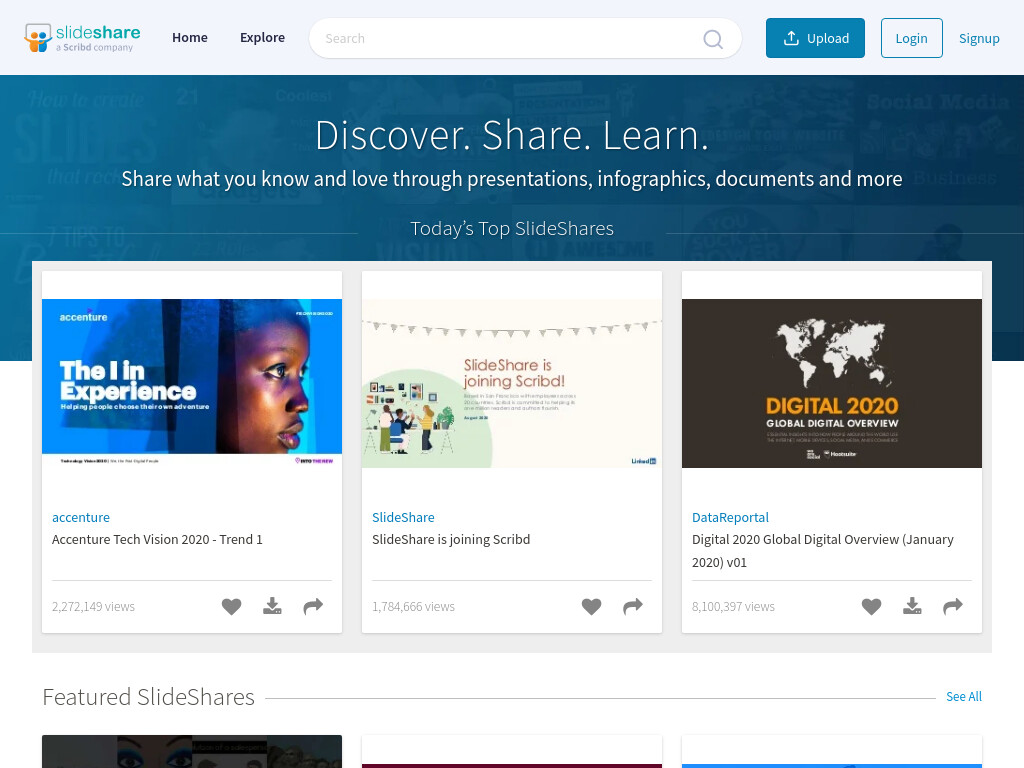Click the Login button
The height and width of the screenshot is (768, 1024).
click(912, 38)
